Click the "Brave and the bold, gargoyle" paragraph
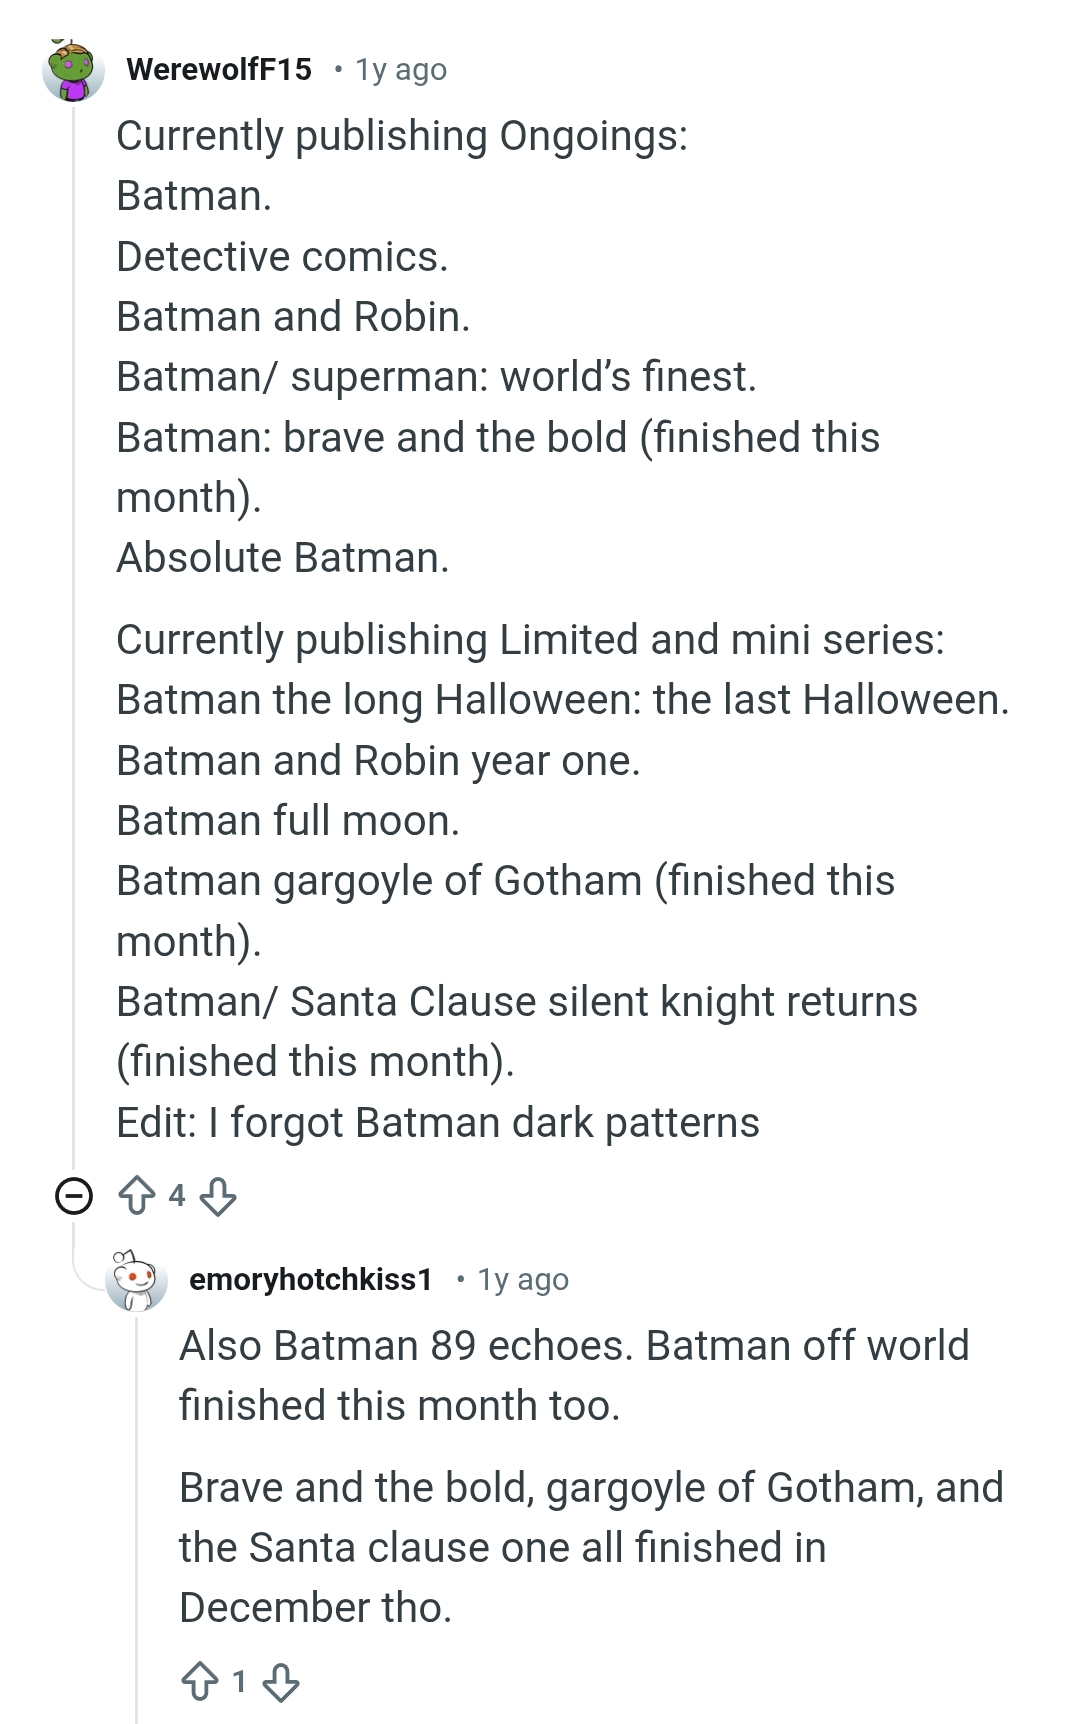Image resolution: width=1080 pixels, height=1724 pixels. pyautogui.click(x=590, y=1547)
